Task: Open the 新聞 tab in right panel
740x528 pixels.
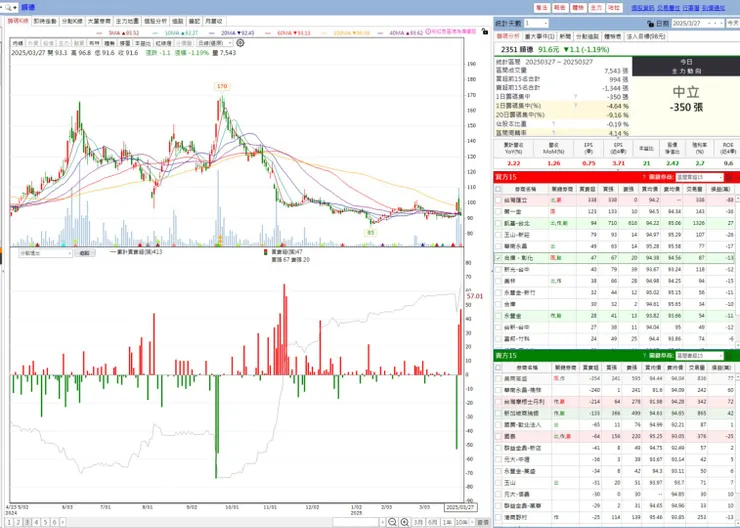Action: tap(565, 36)
